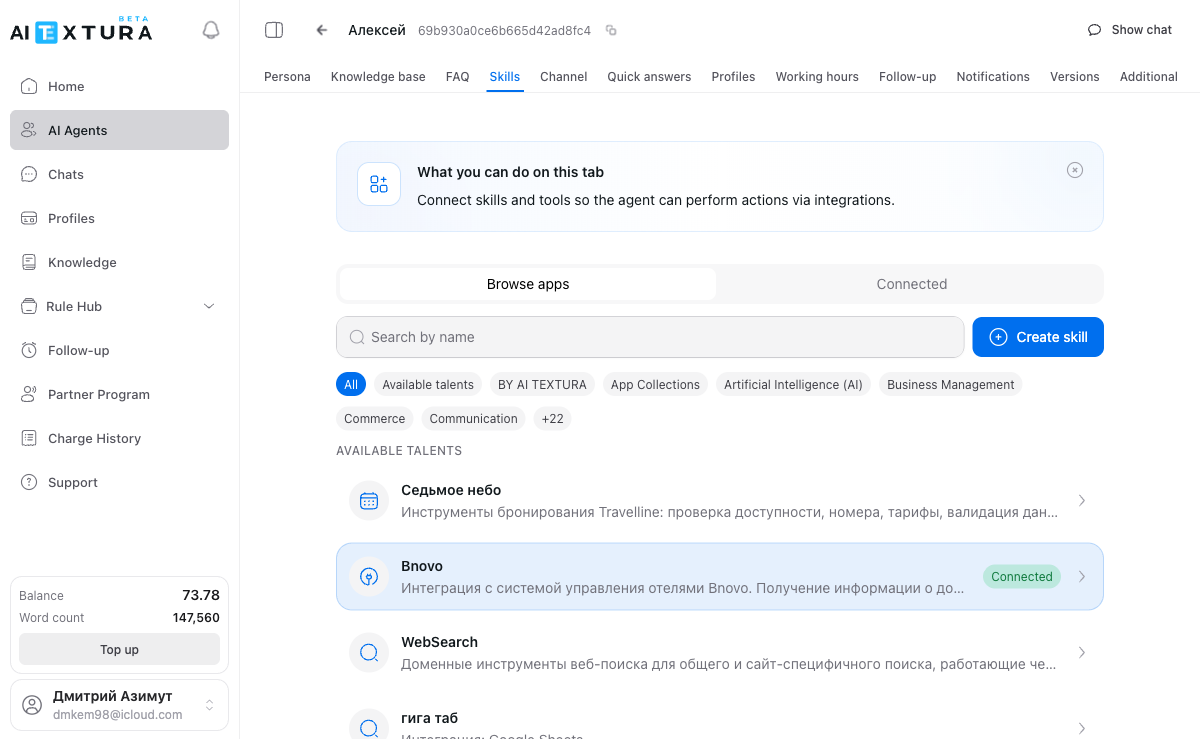The height and width of the screenshot is (739, 1200).
Task: Open the Notifications tab
Action: point(993,76)
